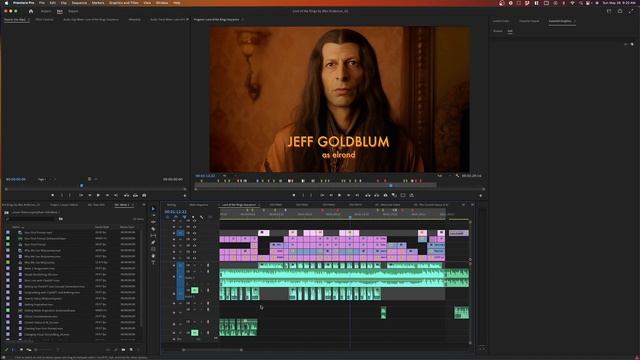Toggle eye visibility for the bottom video track
Viewport: 640px width, 360px height.
coord(194,258)
